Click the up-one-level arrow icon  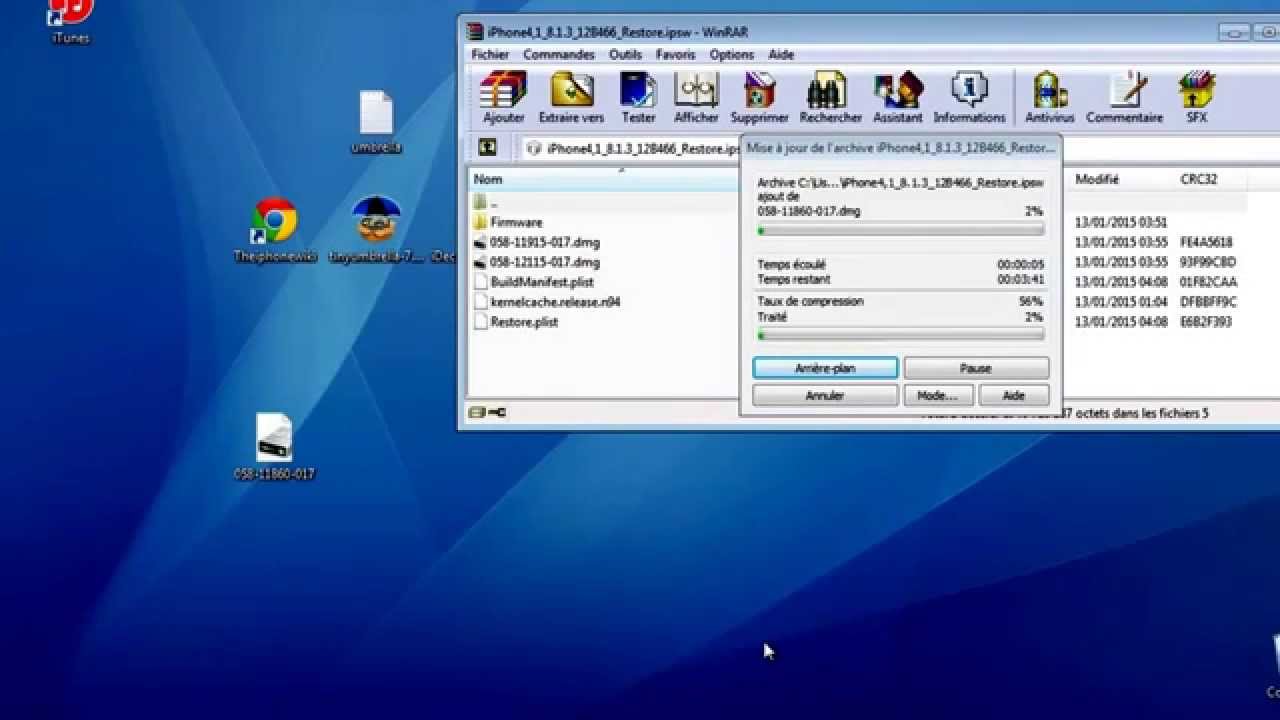pyautogui.click(x=487, y=147)
